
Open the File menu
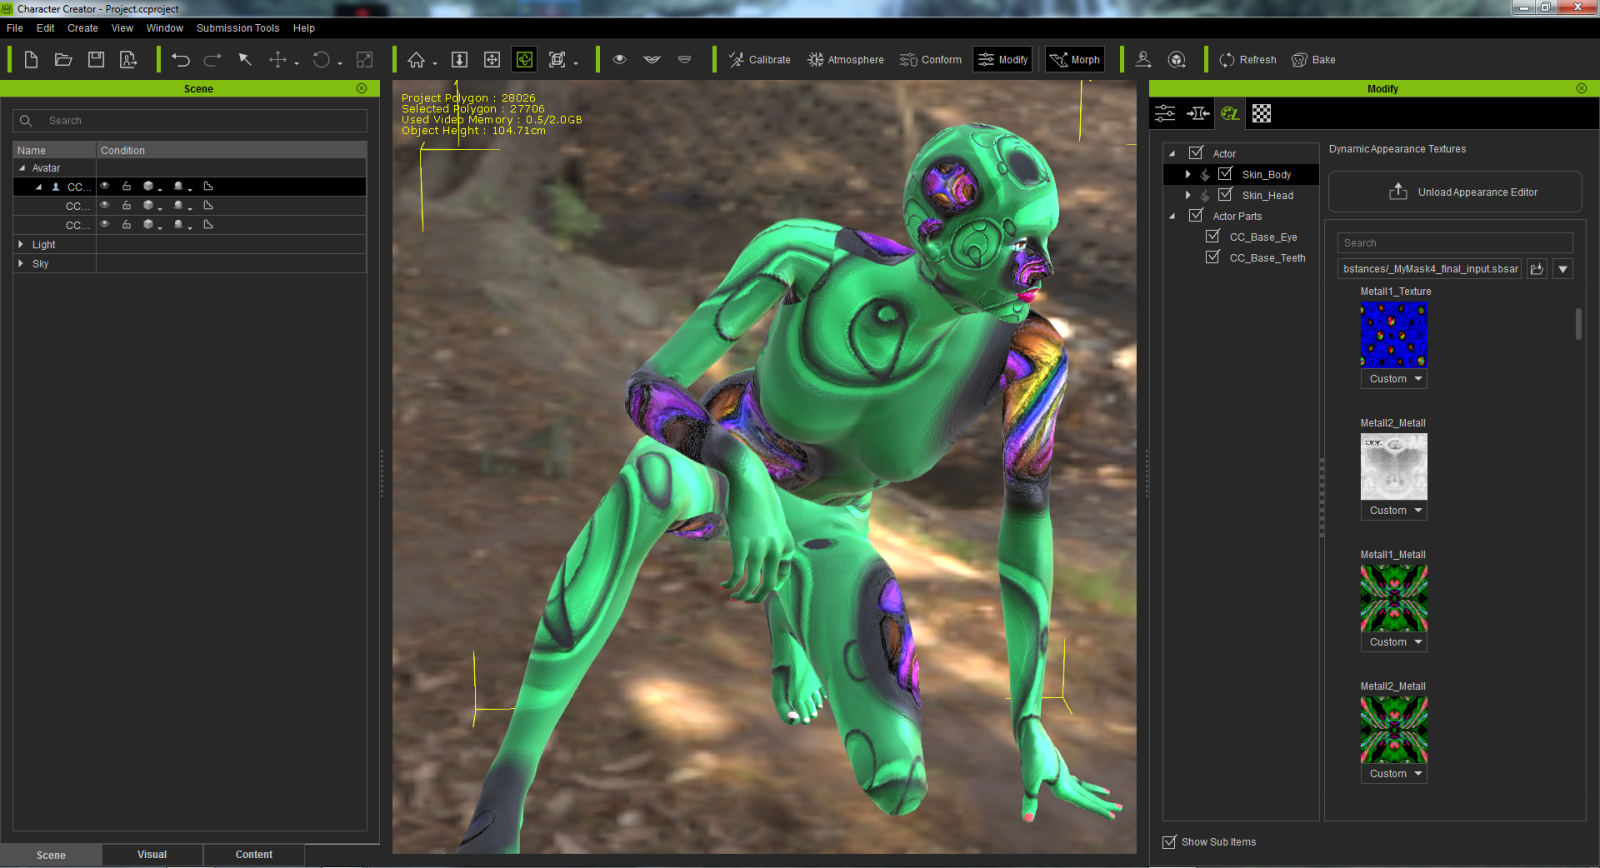15,28
